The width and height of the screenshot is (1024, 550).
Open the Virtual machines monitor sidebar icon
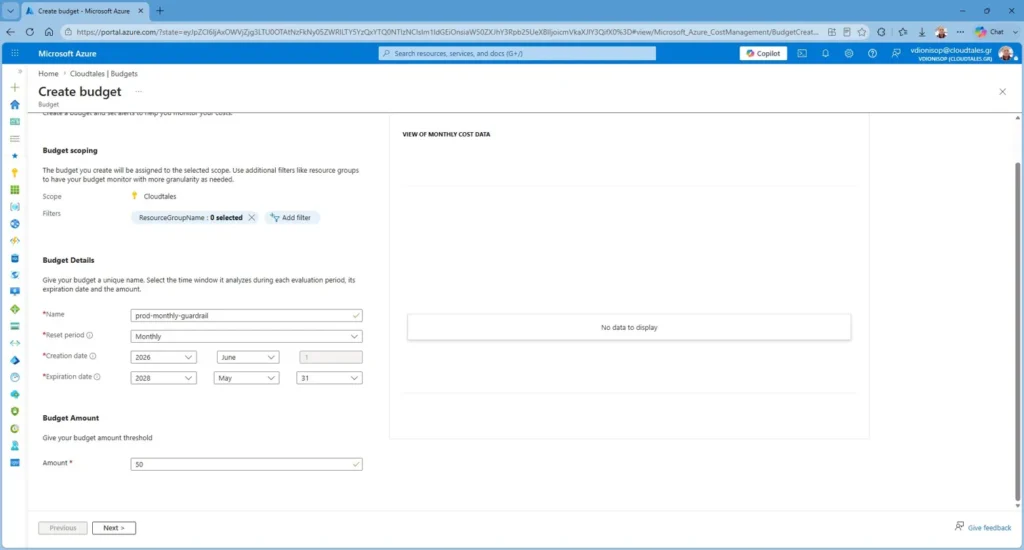[14, 292]
